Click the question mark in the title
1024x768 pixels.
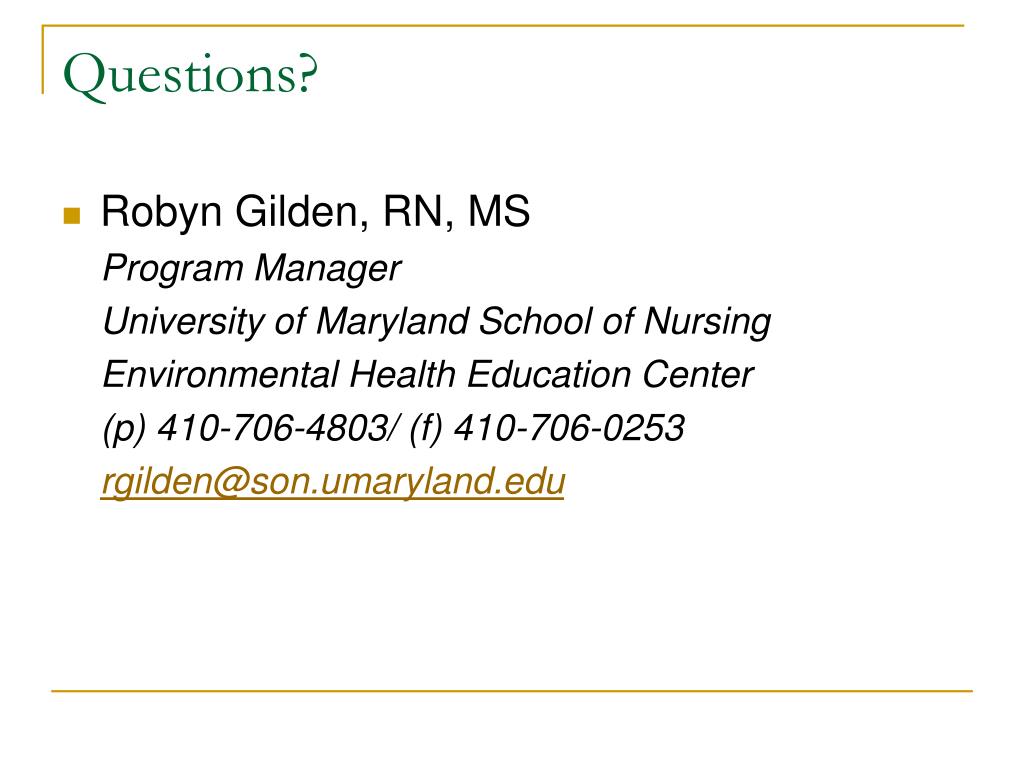click(x=308, y=72)
